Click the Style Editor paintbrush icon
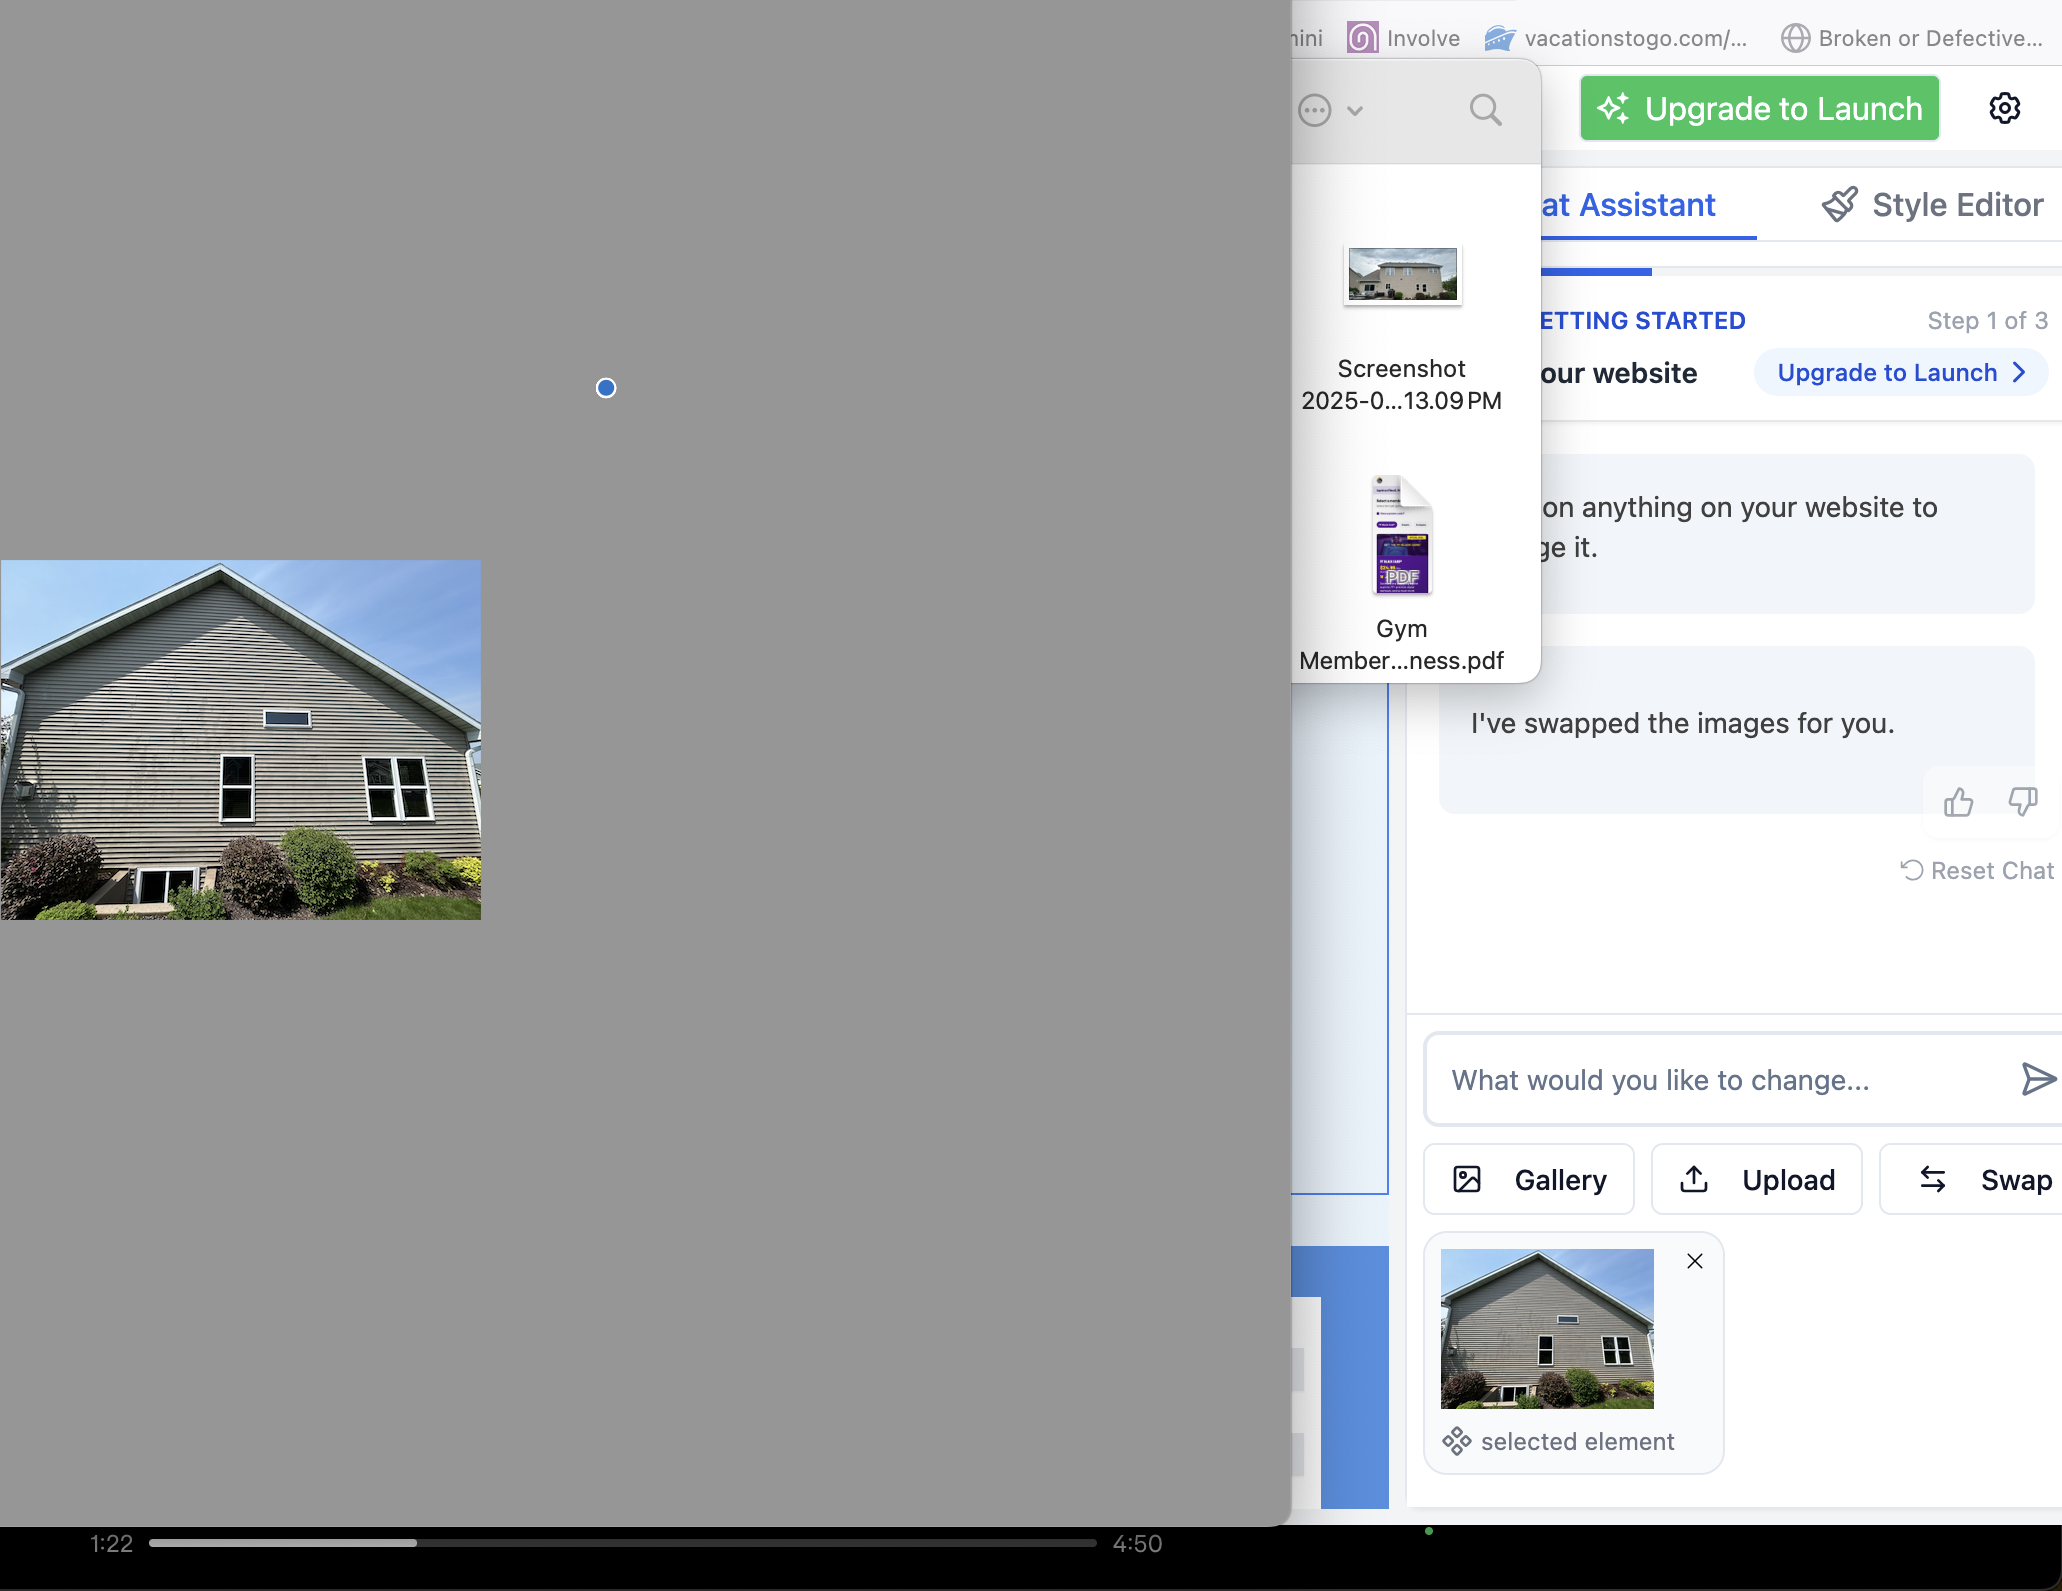The image size is (2062, 1591). pos(1839,204)
